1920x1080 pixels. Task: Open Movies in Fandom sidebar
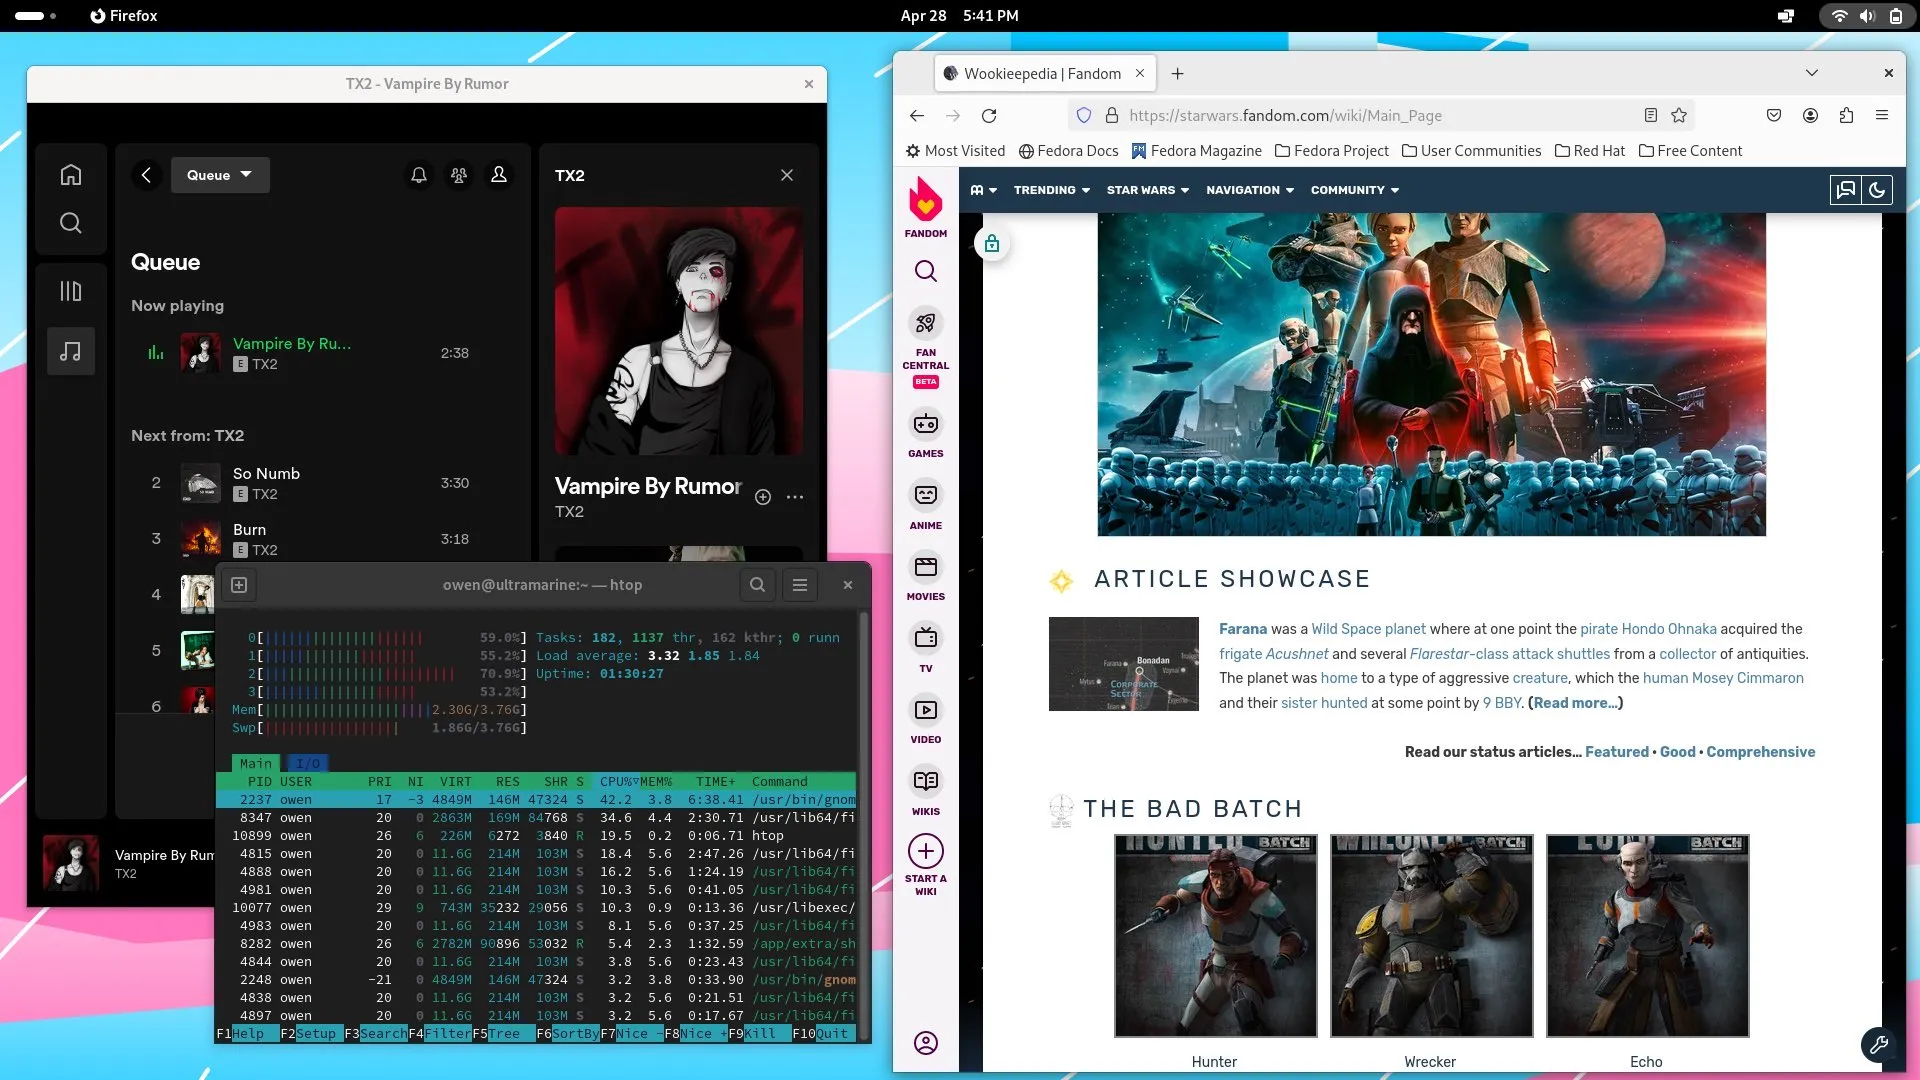pyautogui.click(x=926, y=577)
